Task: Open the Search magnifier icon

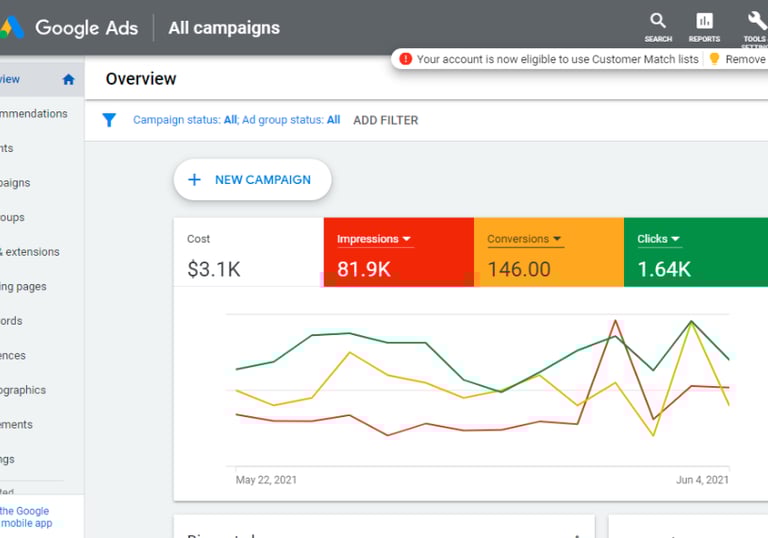Action: pos(658,21)
